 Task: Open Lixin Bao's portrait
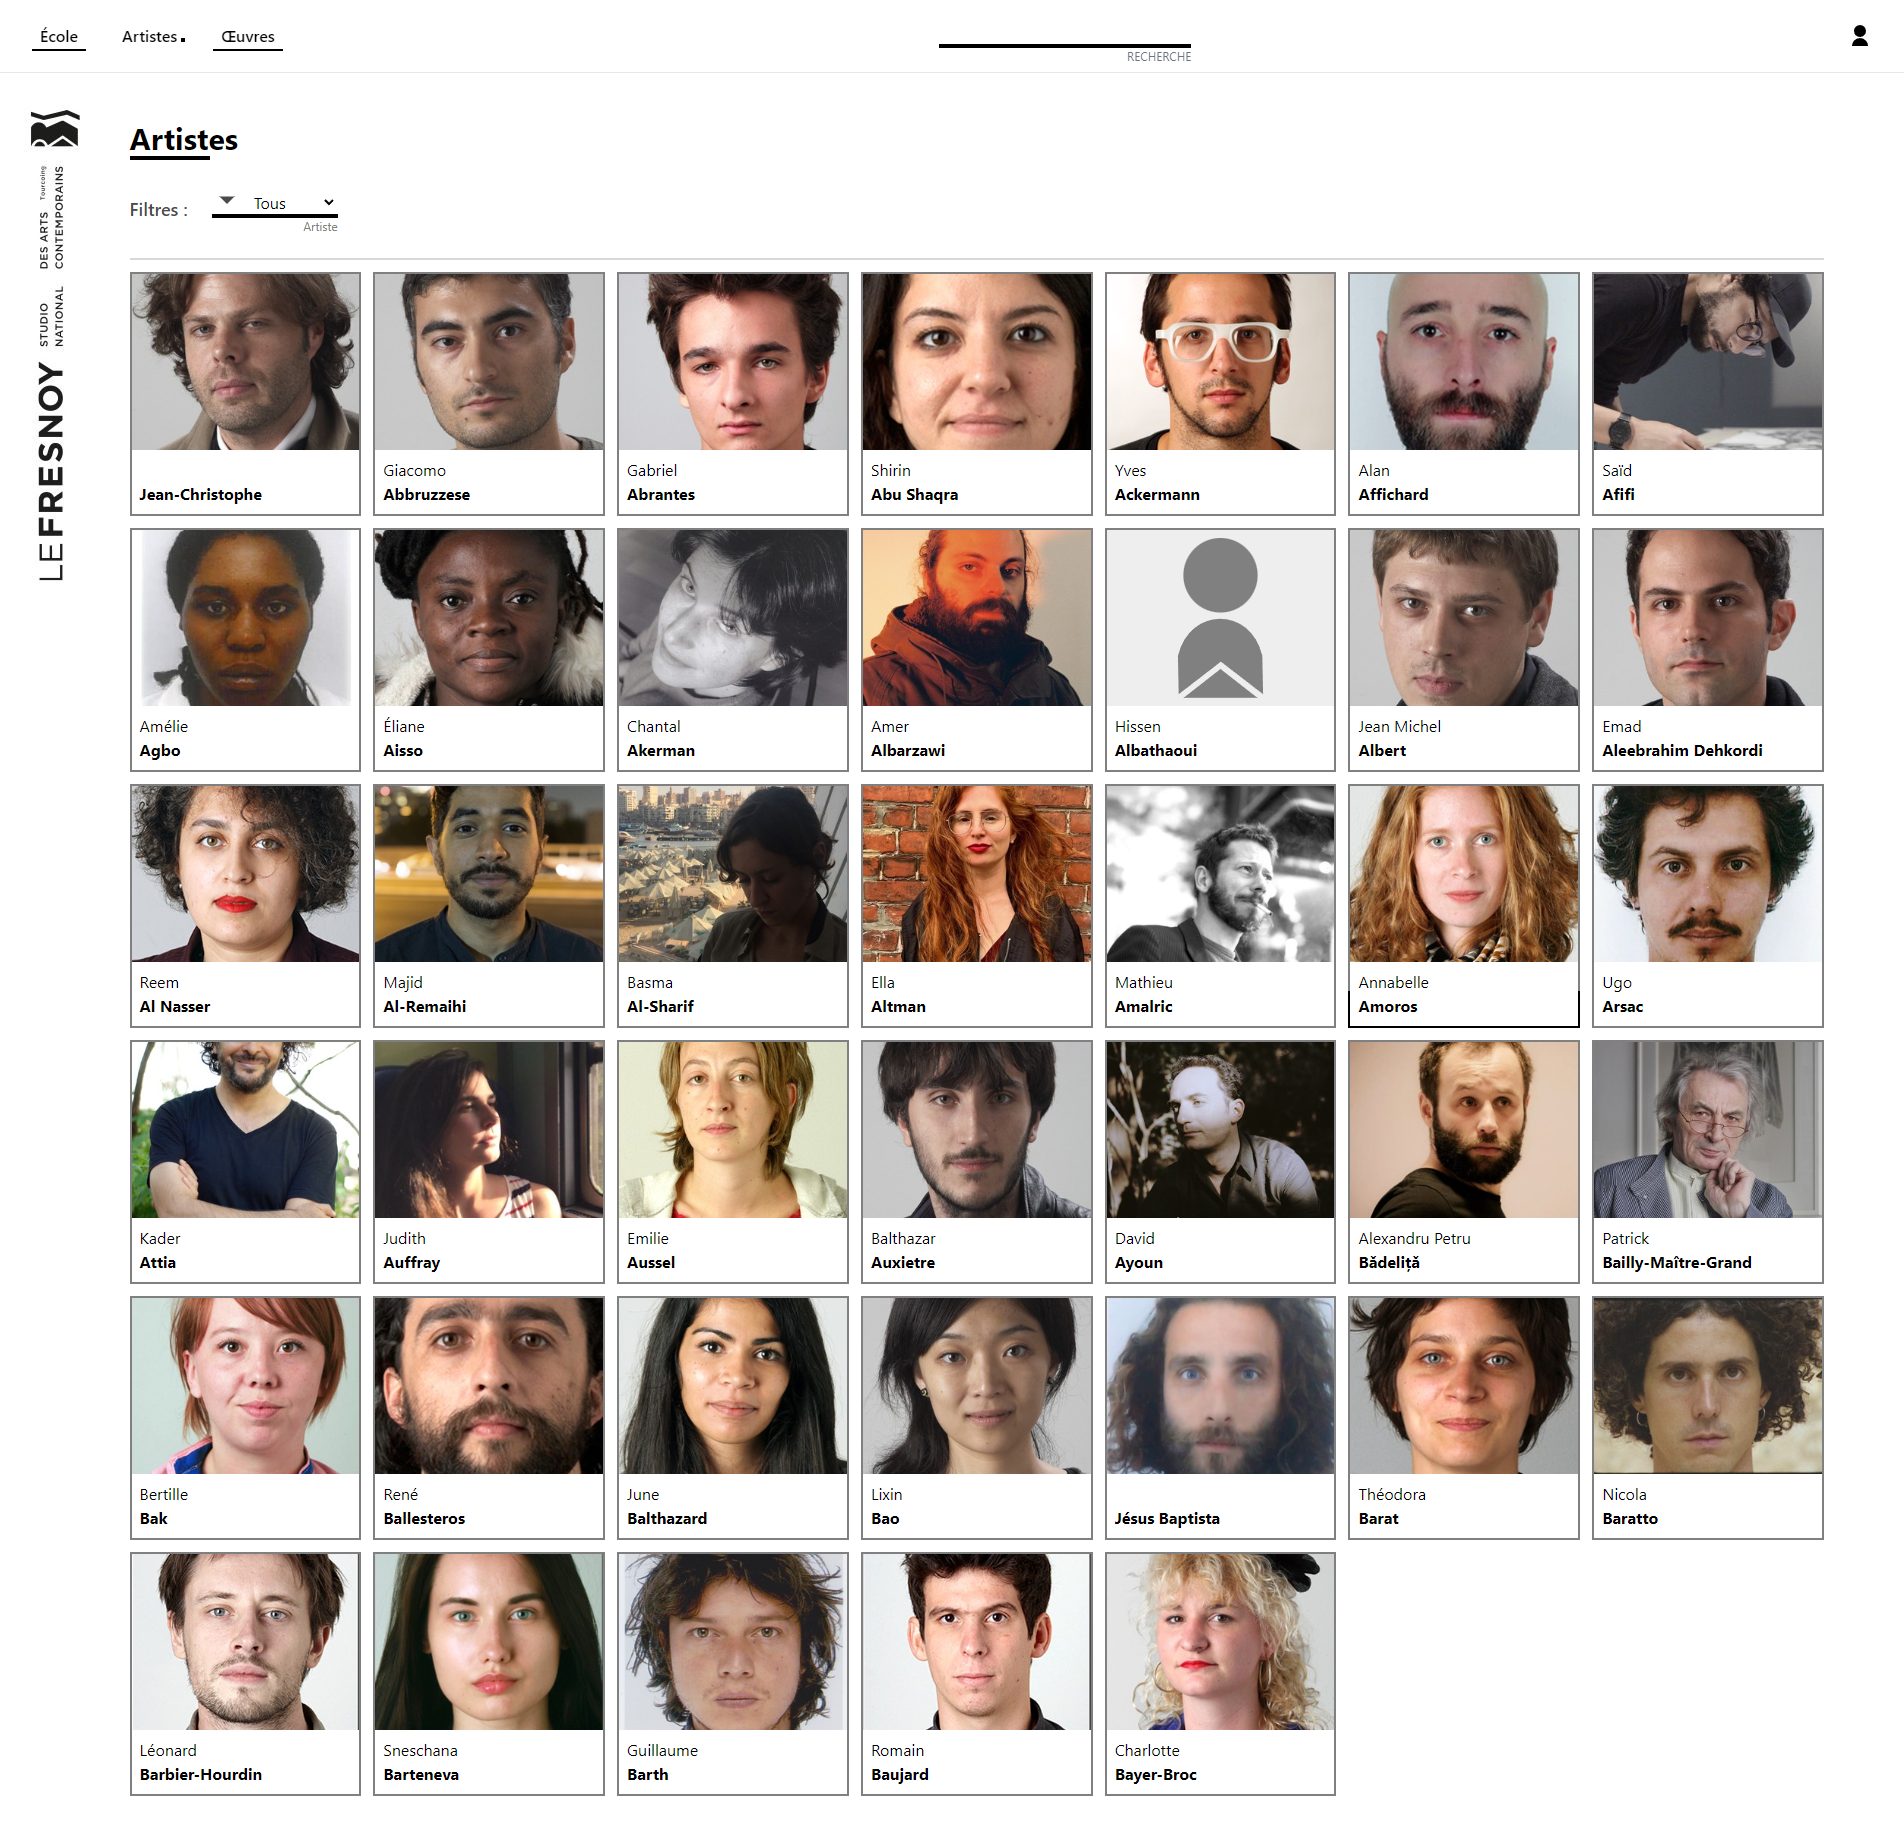pyautogui.click(x=976, y=1386)
